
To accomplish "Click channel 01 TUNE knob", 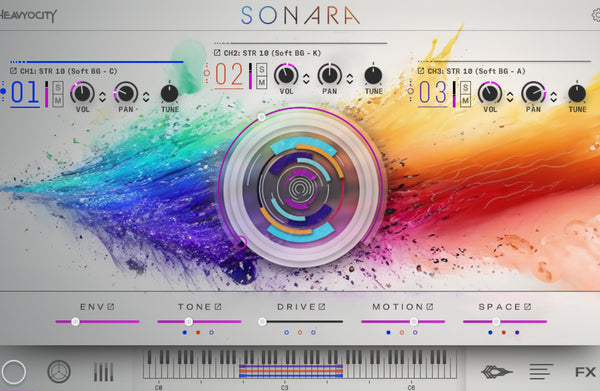I will (170, 93).
